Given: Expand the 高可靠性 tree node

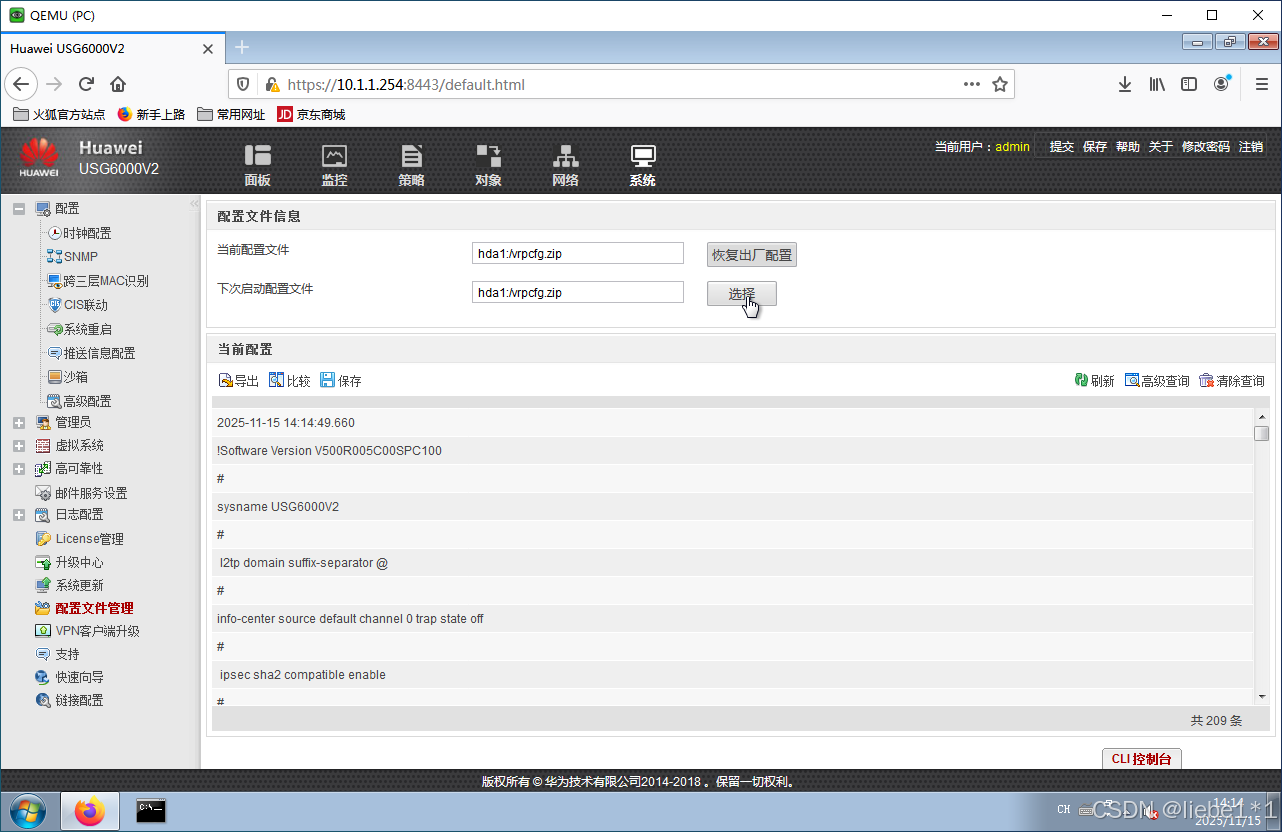Looking at the screenshot, I should coord(19,469).
